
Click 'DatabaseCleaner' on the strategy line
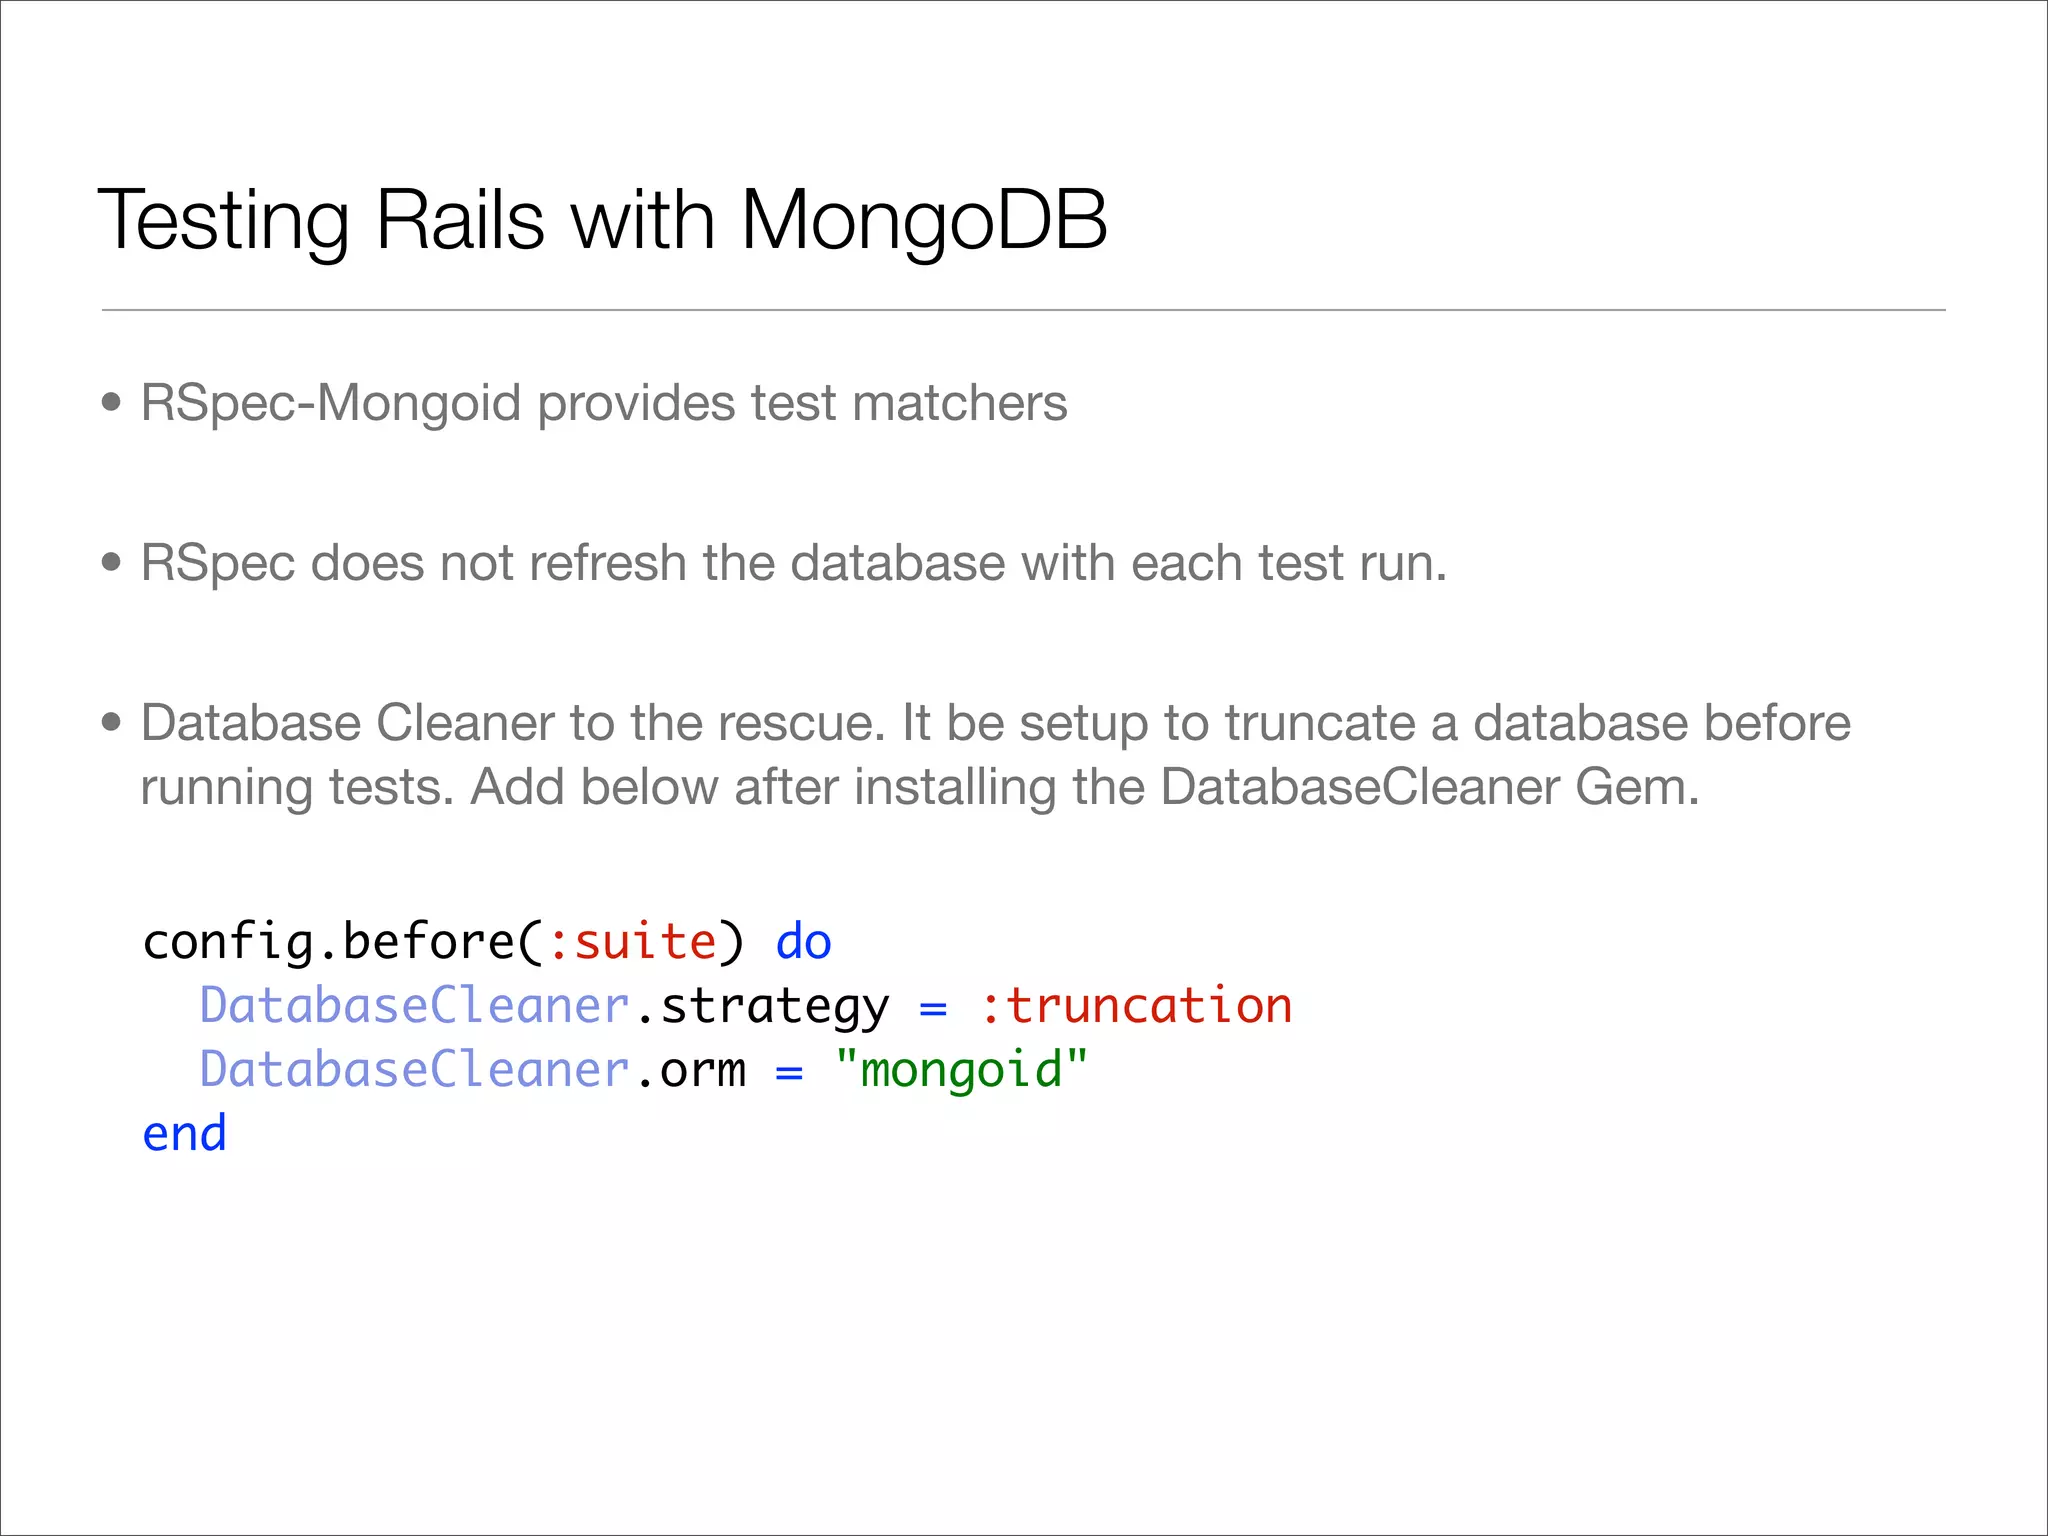(x=414, y=1006)
